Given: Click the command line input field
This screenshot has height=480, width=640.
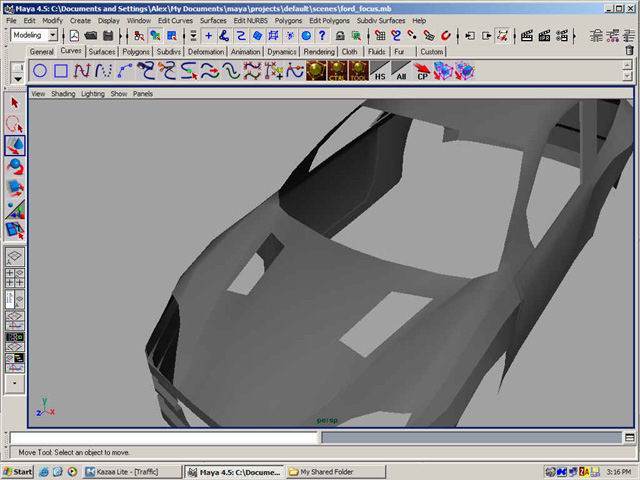Looking at the screenshot, I should point(165,438).
